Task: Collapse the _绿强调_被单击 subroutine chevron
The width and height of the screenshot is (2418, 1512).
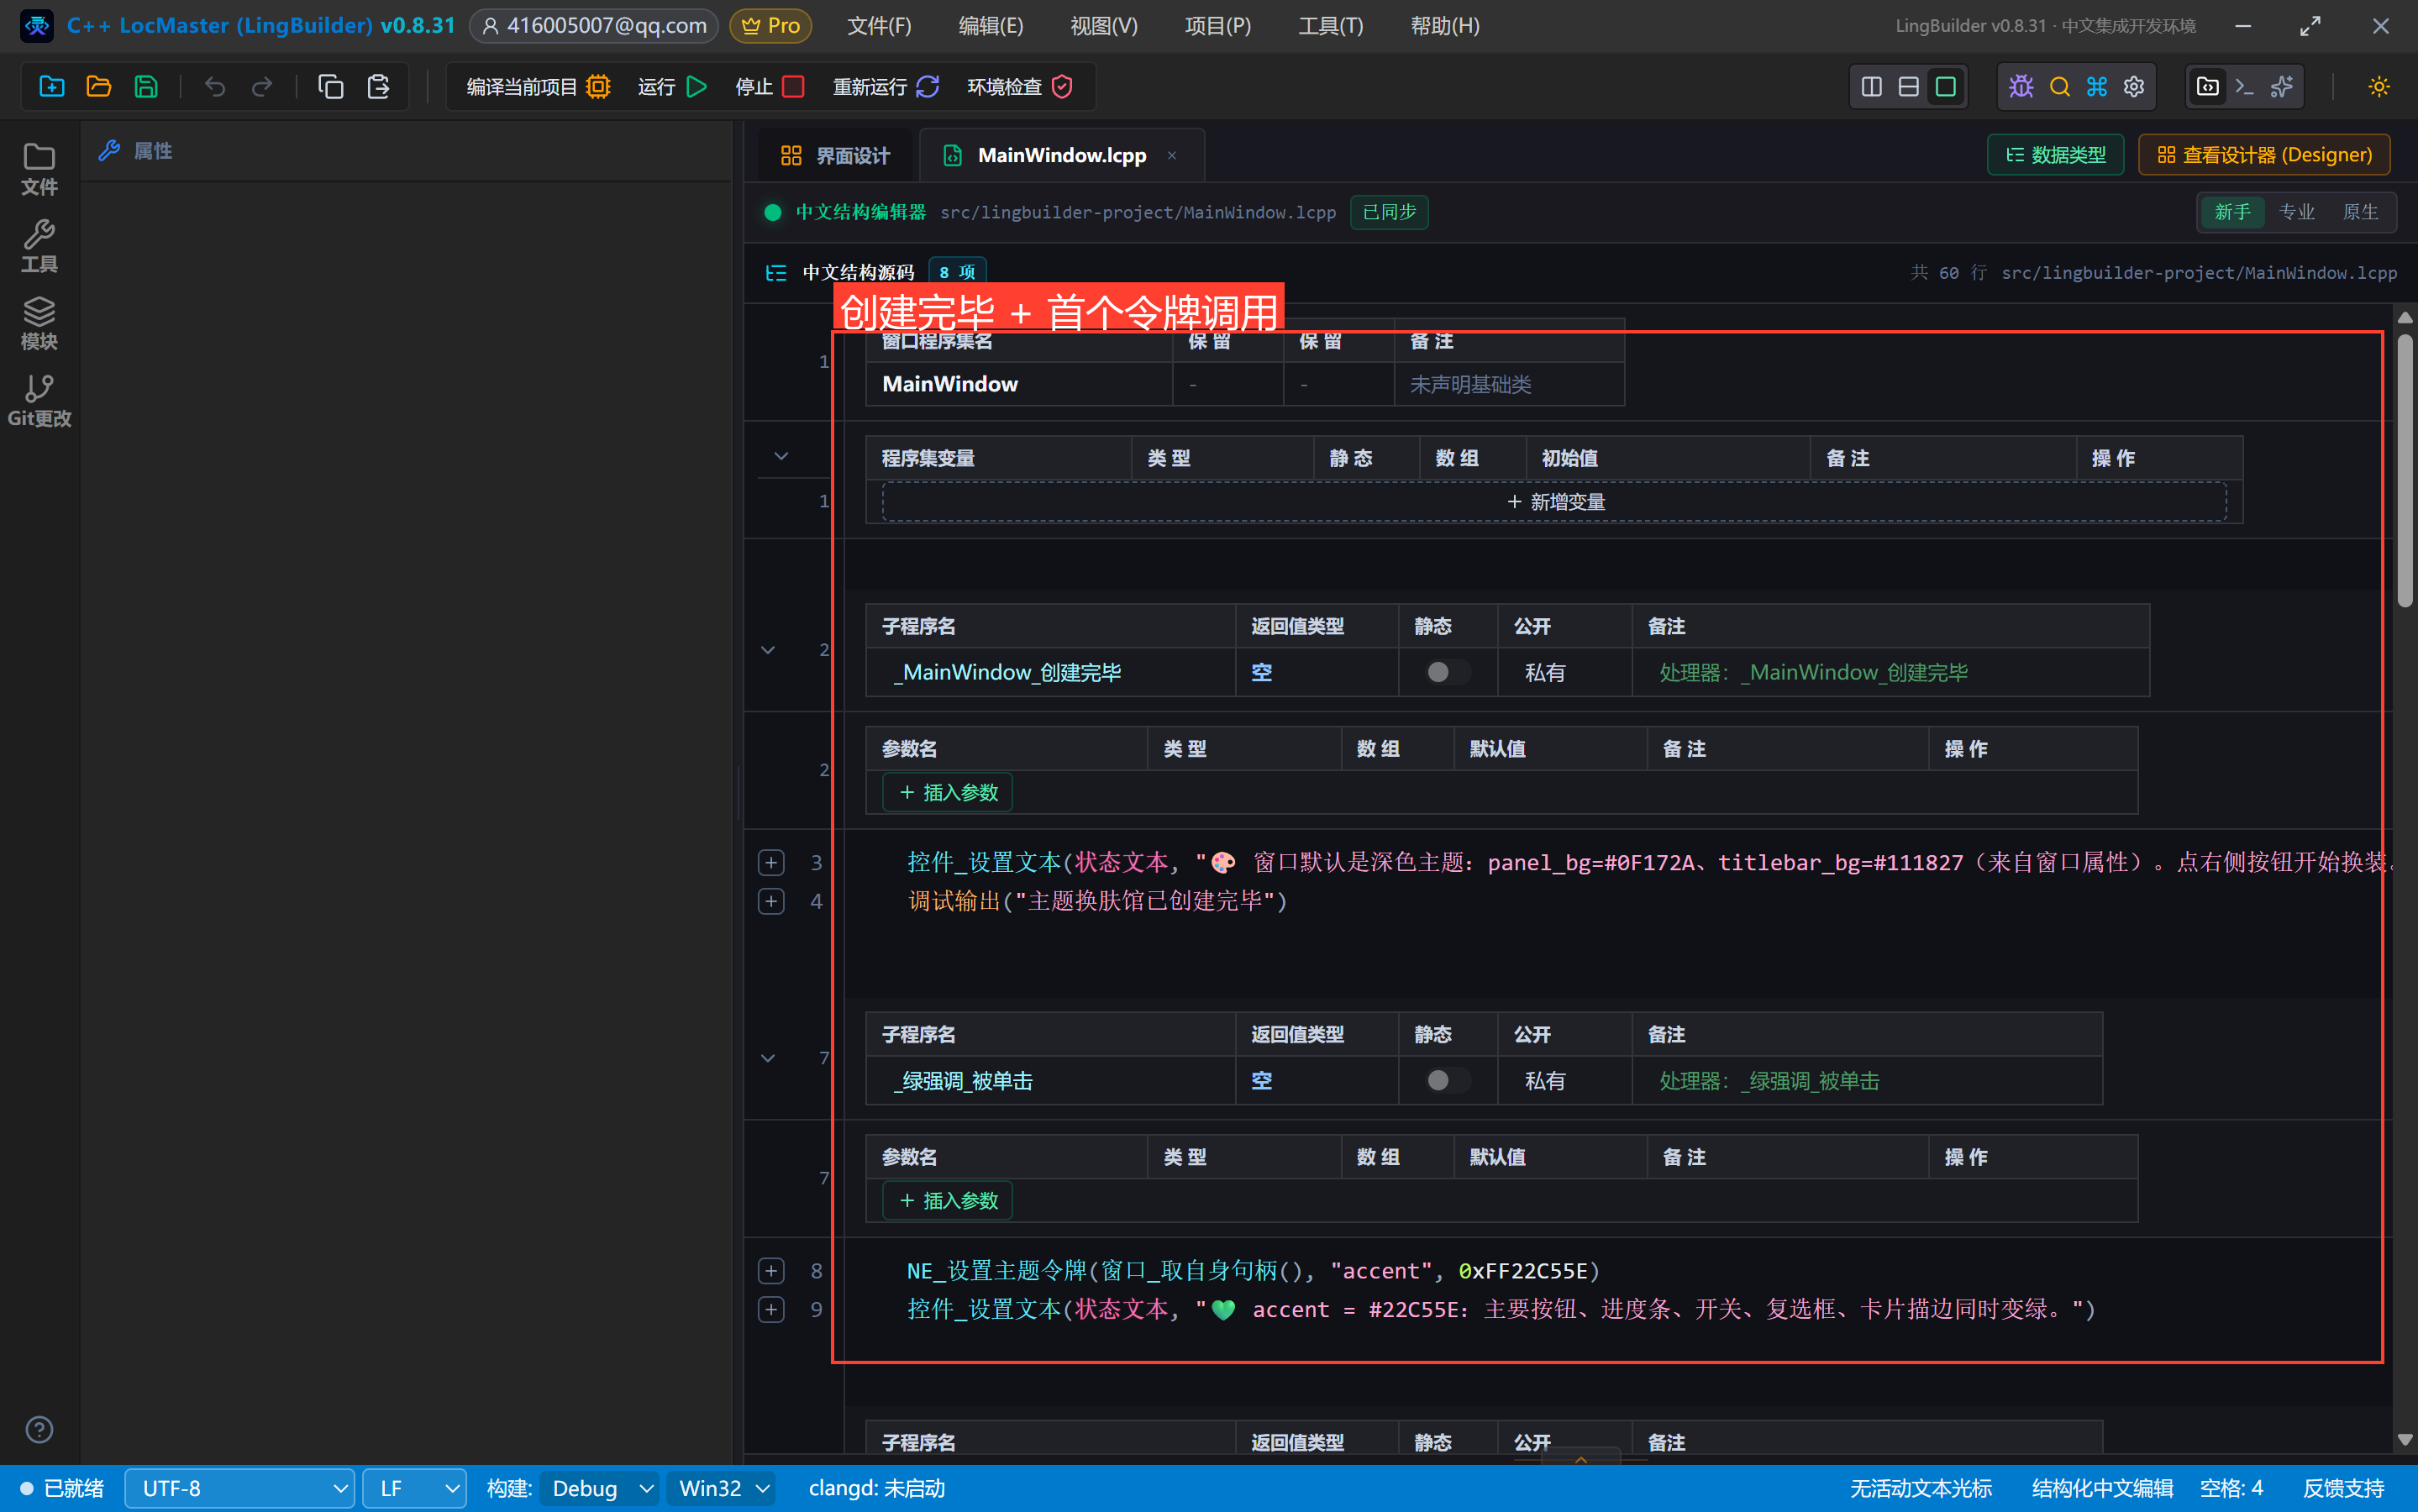Action: (x=768, y=1058)
